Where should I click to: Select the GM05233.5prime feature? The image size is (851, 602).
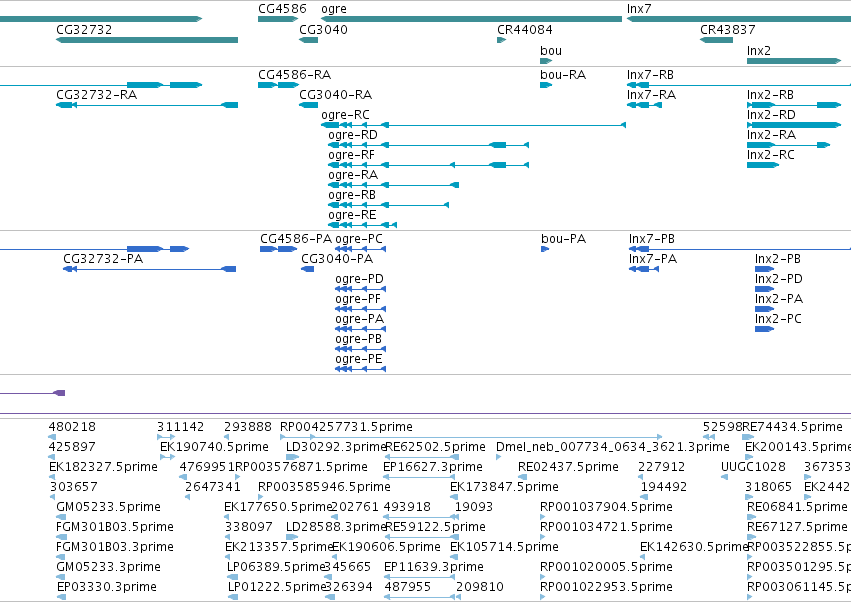(61, 517)
